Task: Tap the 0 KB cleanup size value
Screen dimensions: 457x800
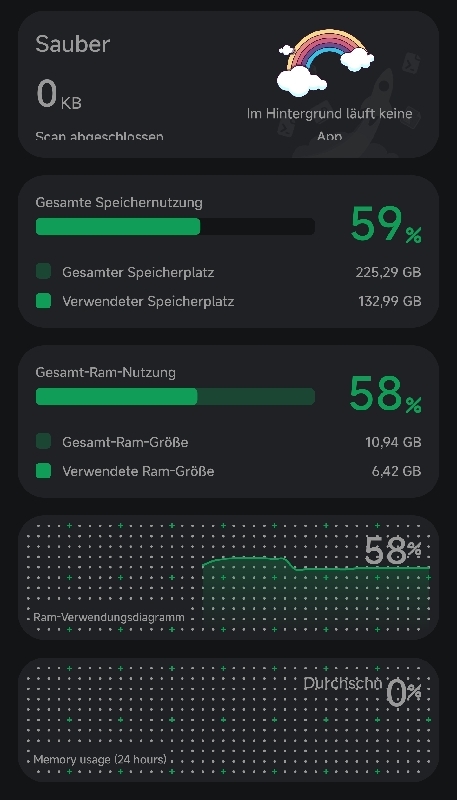Action: pyautogui.click(x=59, y=95)
